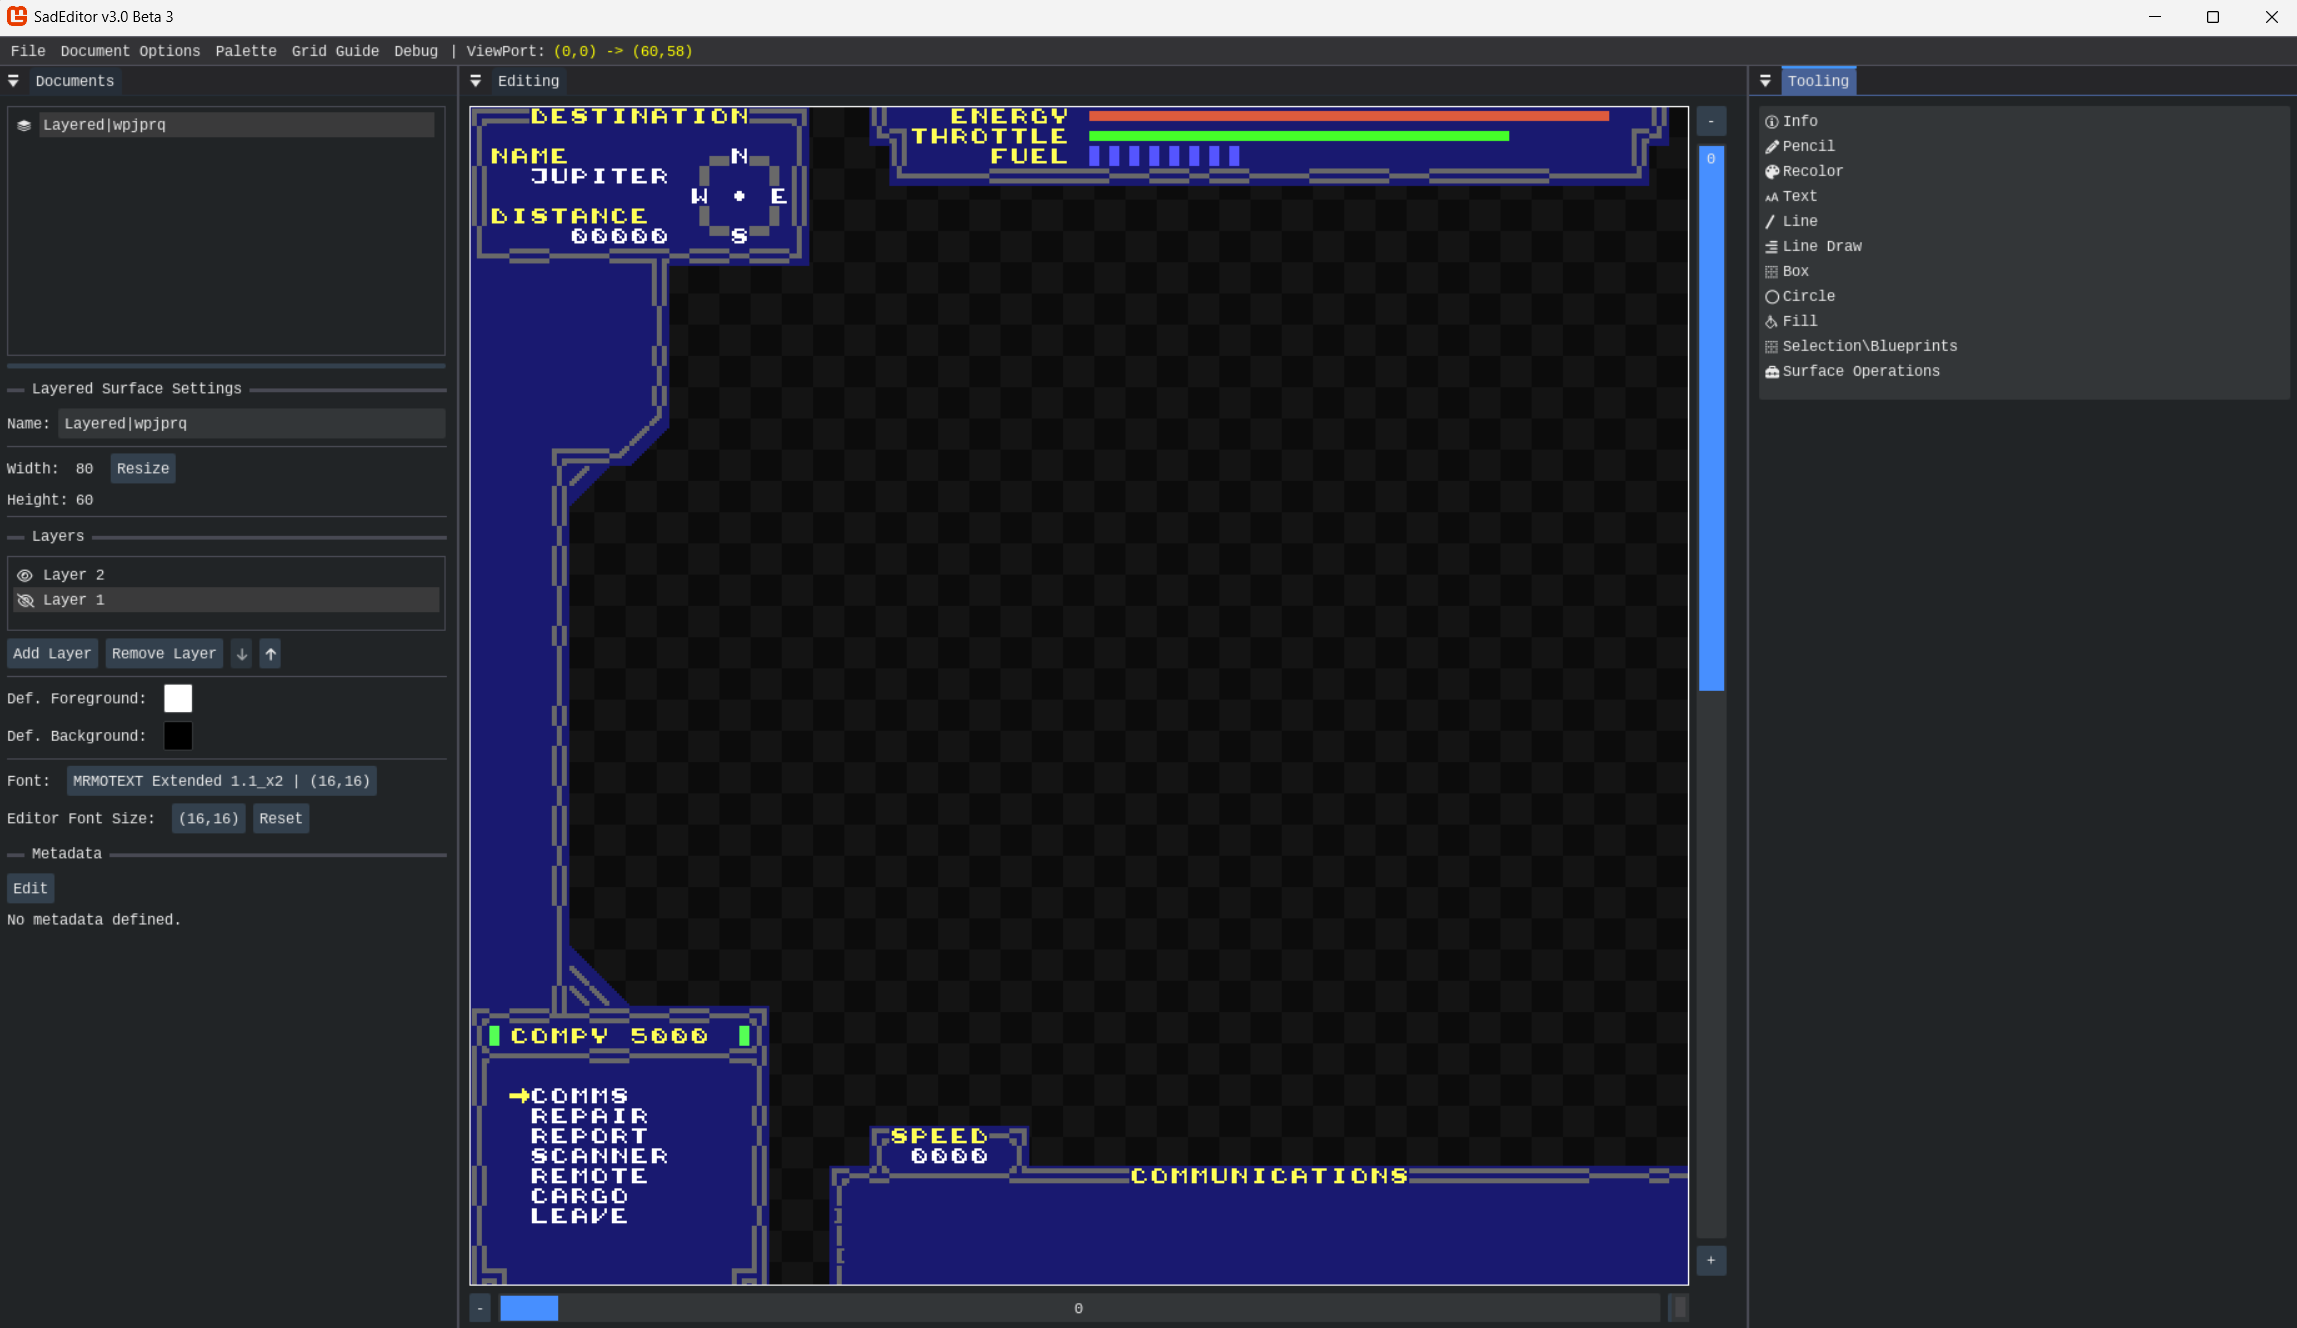Collapse the Documents panel triangle
The image size is (2297, 1328).
pyautogui.click(x=14, y=81)
